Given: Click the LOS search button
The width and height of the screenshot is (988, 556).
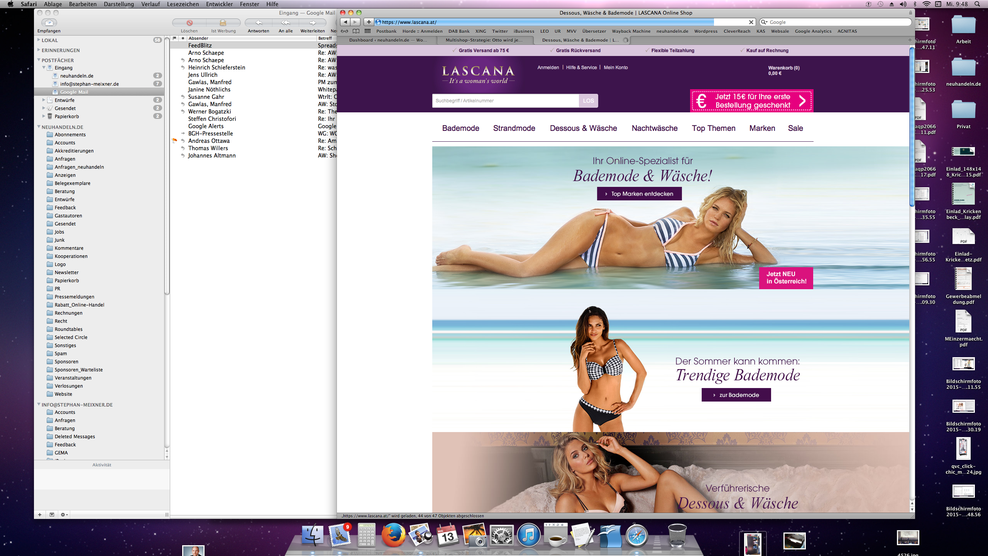Looking at the screenshot, I should pos(589,100).
